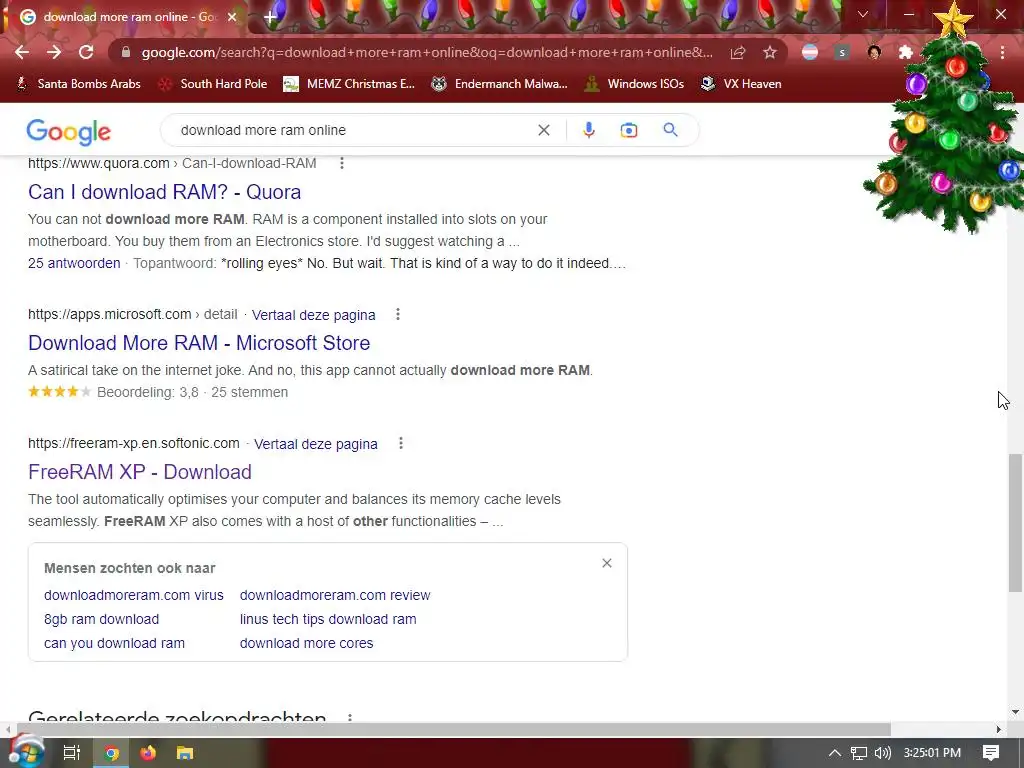The height and width of the screenshot is (768, 1024).
Task: Open 'Can I download RAM? - Quora' result
Action: pos(165,192)
